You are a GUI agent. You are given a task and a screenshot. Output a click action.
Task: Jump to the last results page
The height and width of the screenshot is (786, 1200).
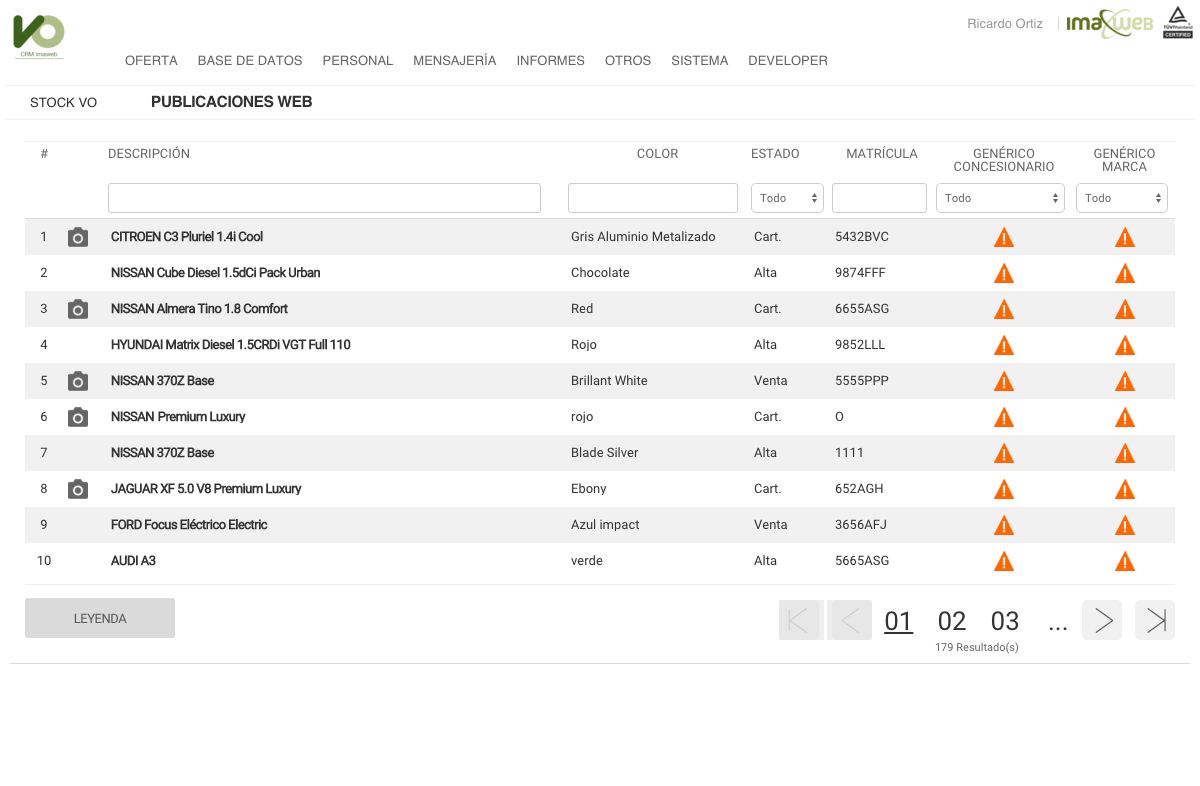pos(1155,620)
